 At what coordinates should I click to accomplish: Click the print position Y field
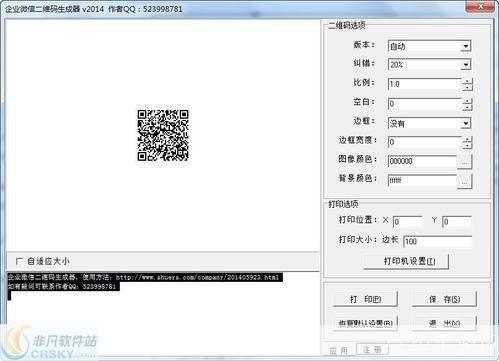point(457,222)
